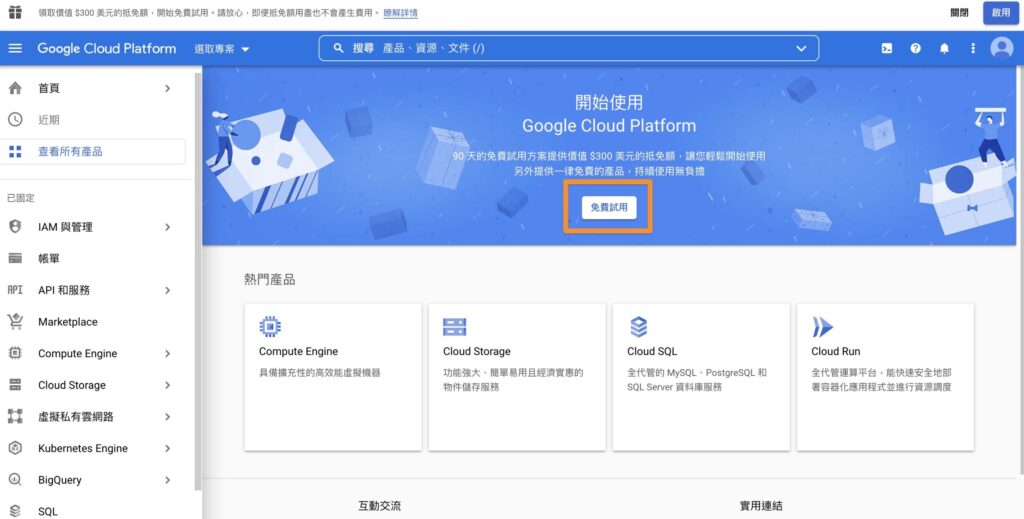Viewport: 1024px width, 519px height.
Task: Click the VPC network icon
Action: 15,417
